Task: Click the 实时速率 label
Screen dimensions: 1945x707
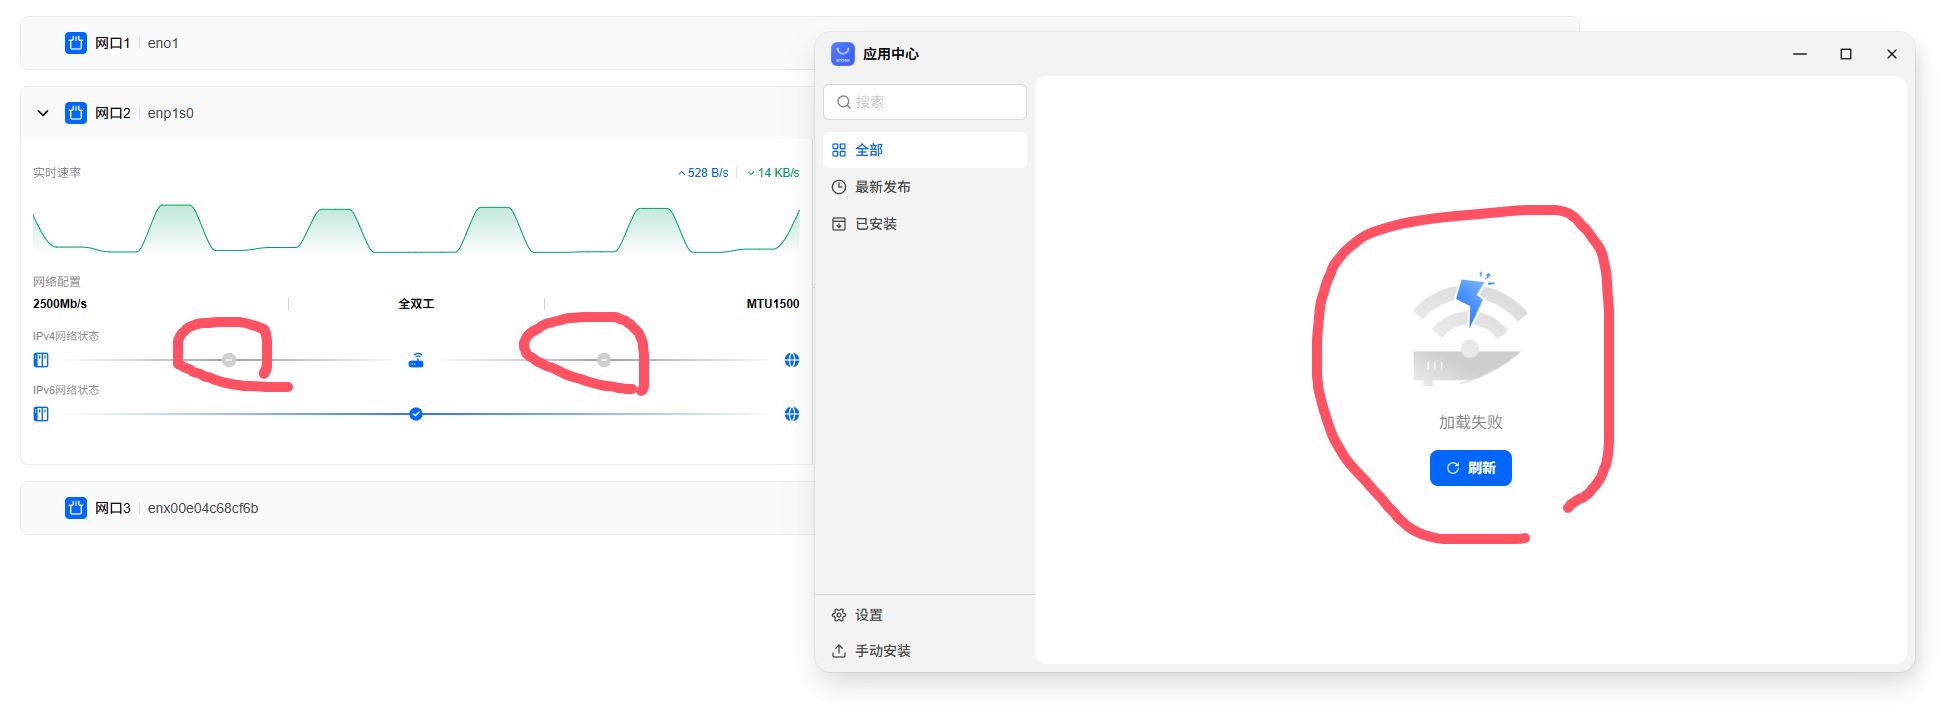Action: pyautogui.click(x=57, y=173)
